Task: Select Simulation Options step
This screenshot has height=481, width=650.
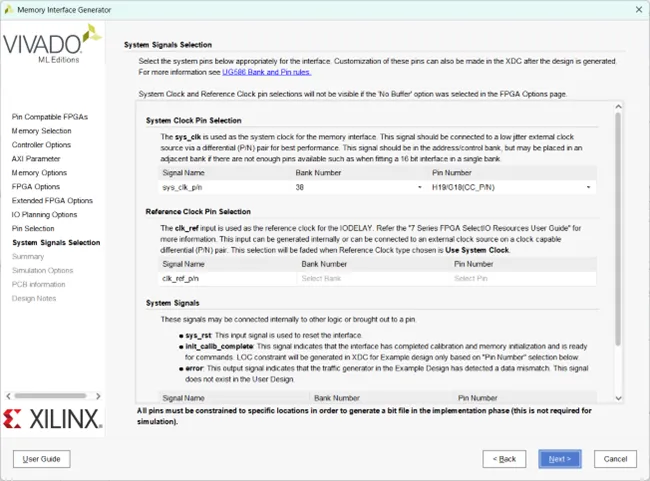Action: 43,270
